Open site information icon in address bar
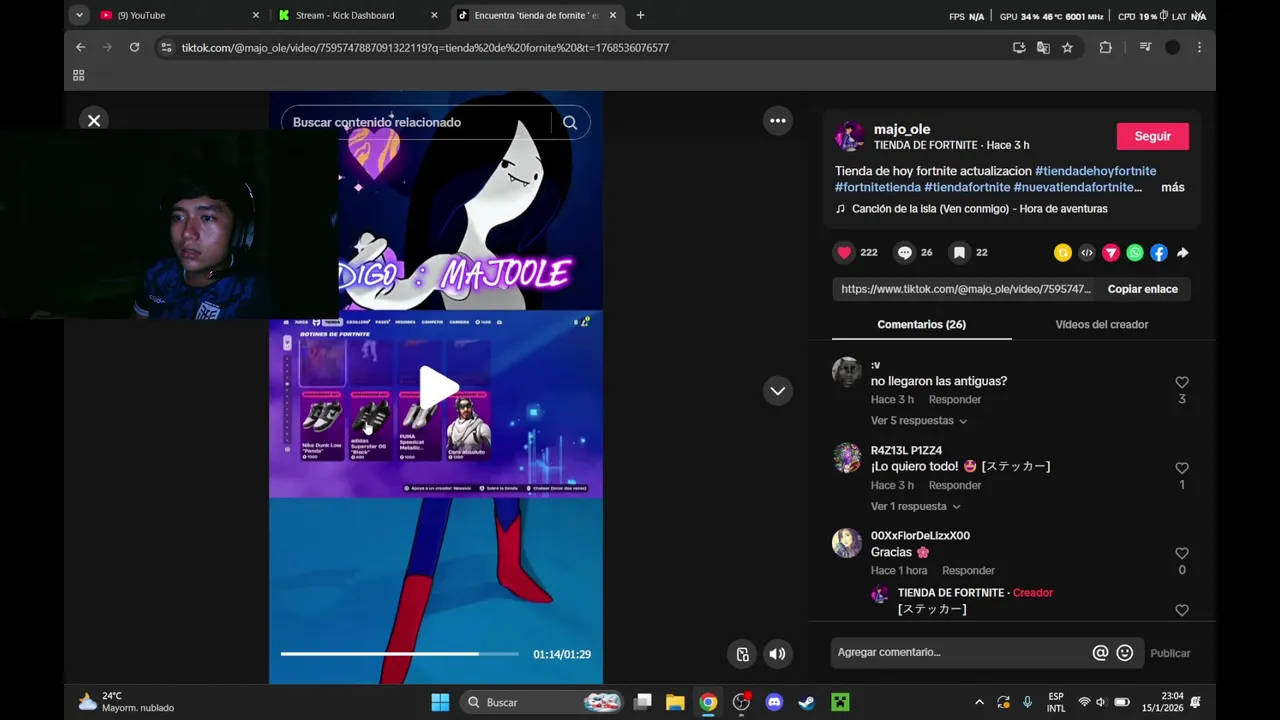The image size is (1280, 720). 166,47
